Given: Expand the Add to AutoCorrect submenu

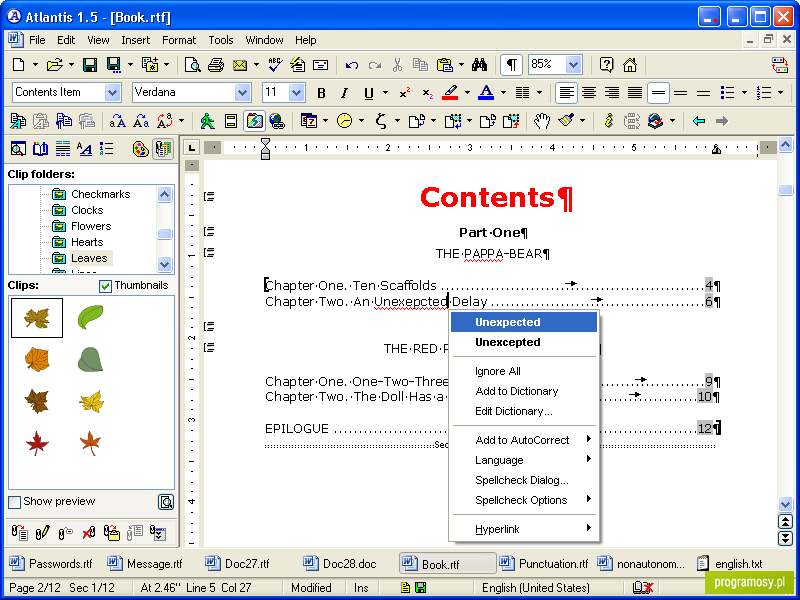Looking at the screenshot, I should pos(524,440).
